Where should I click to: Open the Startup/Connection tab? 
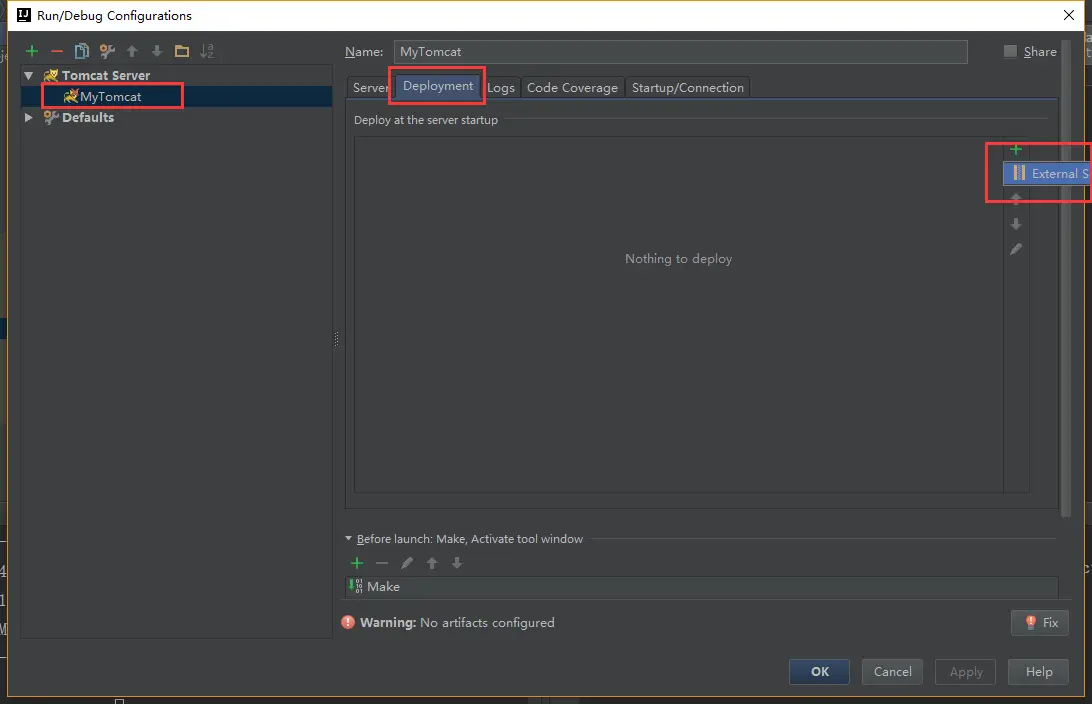(x=687, y=88)
